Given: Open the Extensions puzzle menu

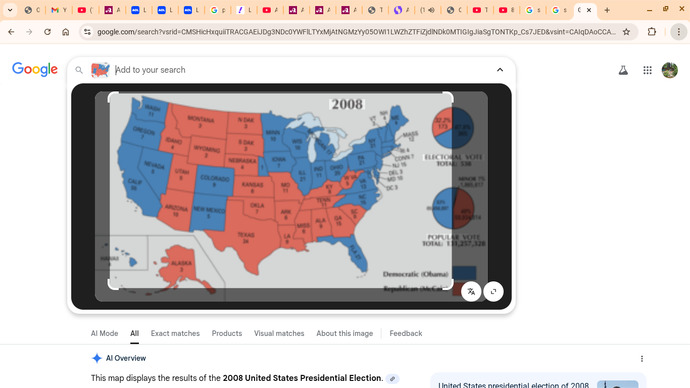Looking at the screenshot, I should (x=652, y=32).
